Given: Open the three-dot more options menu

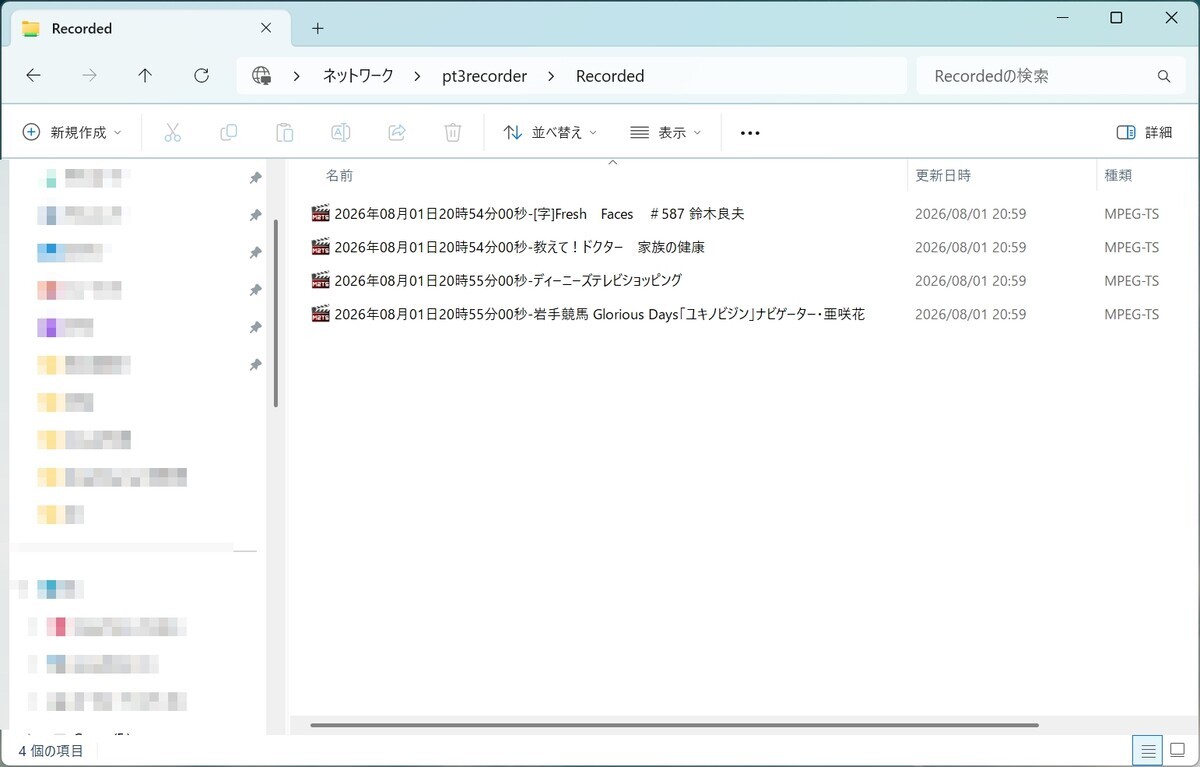Looking at the screenshot, I should click(750, 133).
